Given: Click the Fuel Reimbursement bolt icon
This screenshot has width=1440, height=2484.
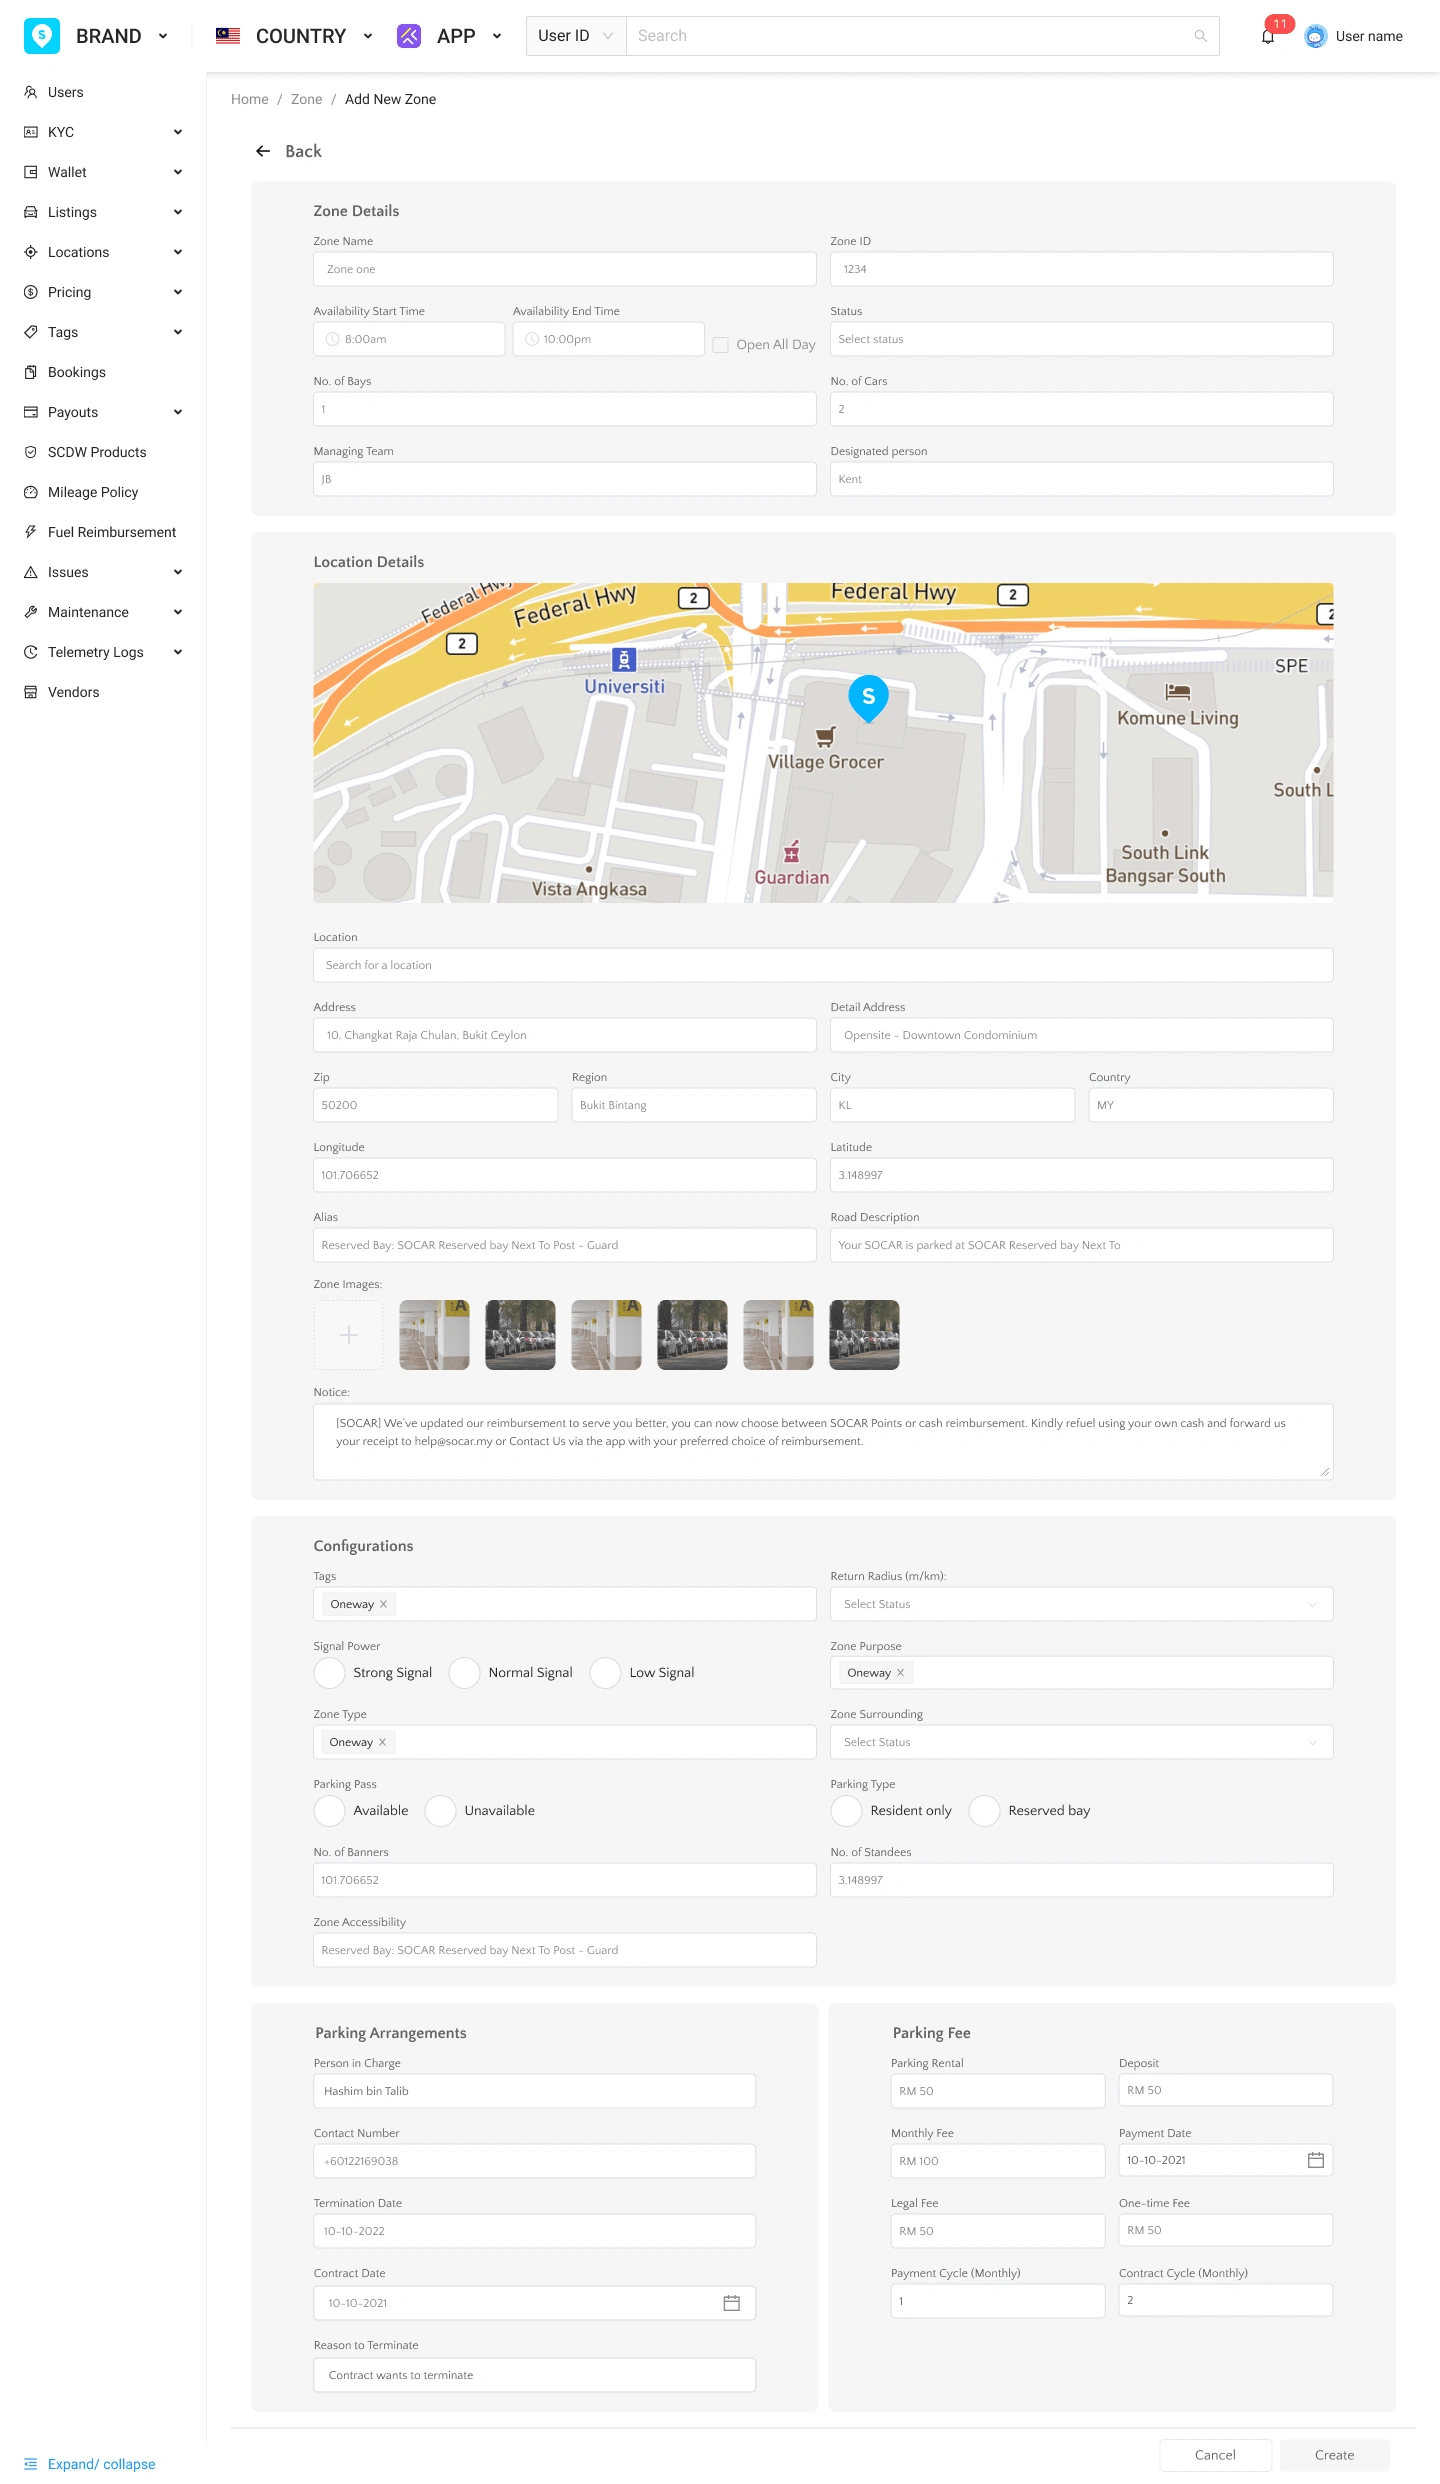Looking at the screenshot, I should point(31,532).
